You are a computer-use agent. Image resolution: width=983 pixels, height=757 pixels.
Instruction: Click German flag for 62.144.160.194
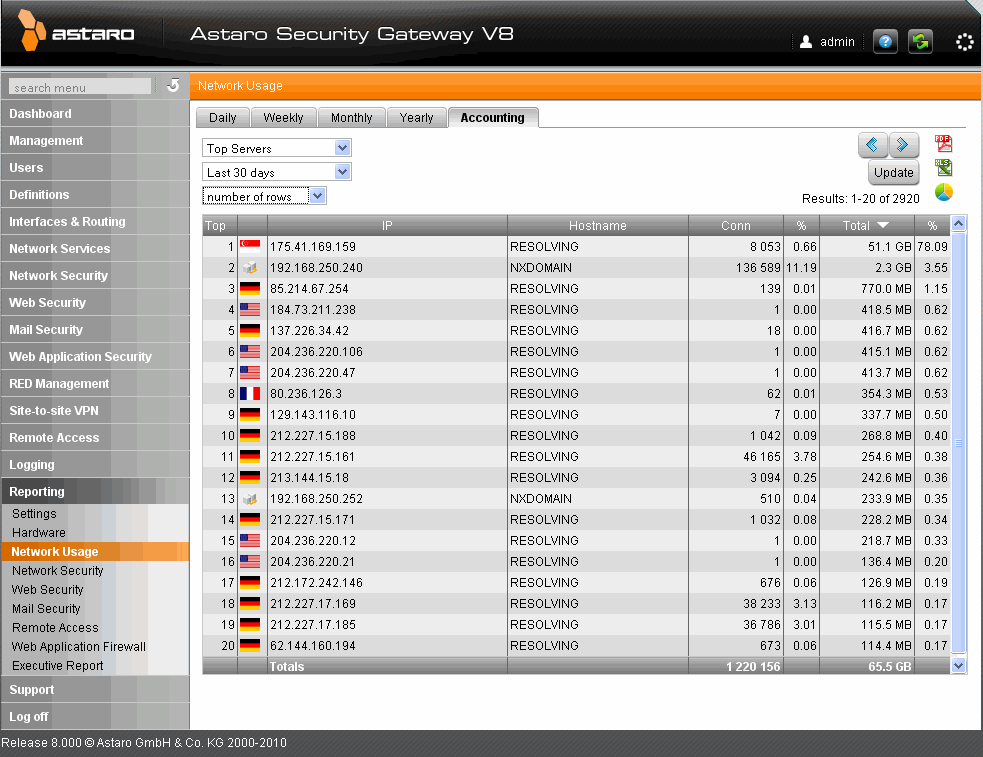[250, 645]
